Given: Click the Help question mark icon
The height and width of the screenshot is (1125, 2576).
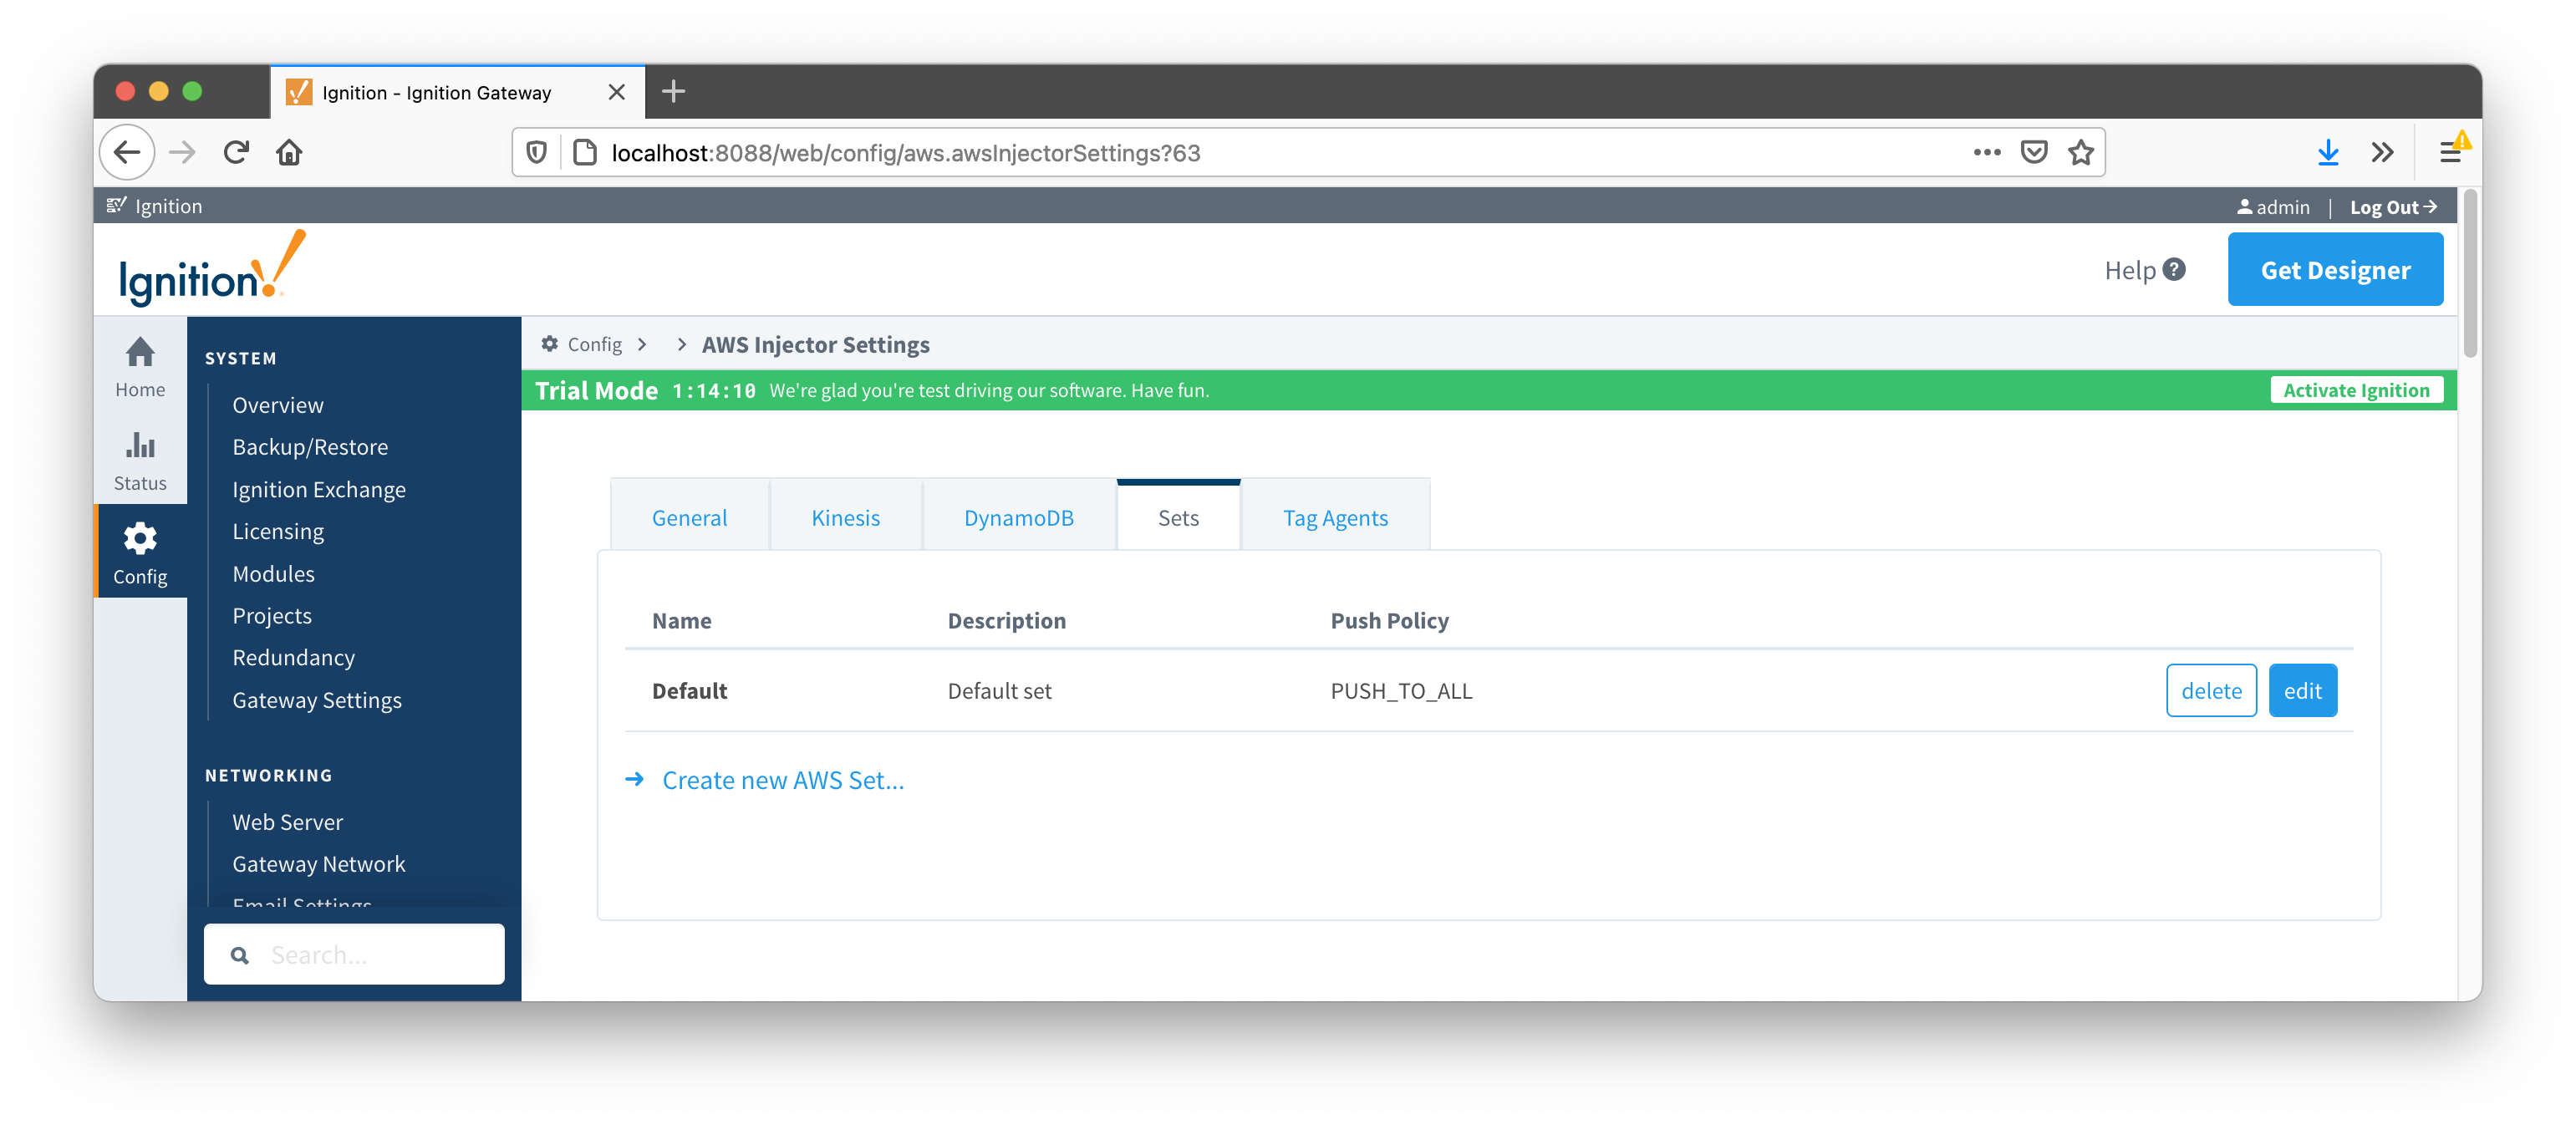Looking at the screenshot, I should [x=2173, y=269].
